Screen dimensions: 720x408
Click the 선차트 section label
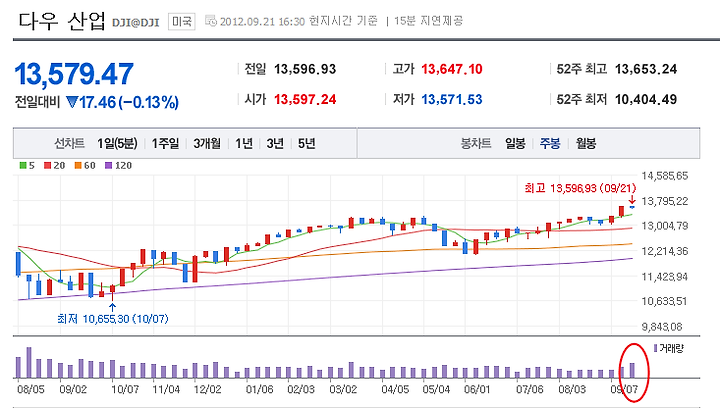pyautogui.click(x=69, y=144)
